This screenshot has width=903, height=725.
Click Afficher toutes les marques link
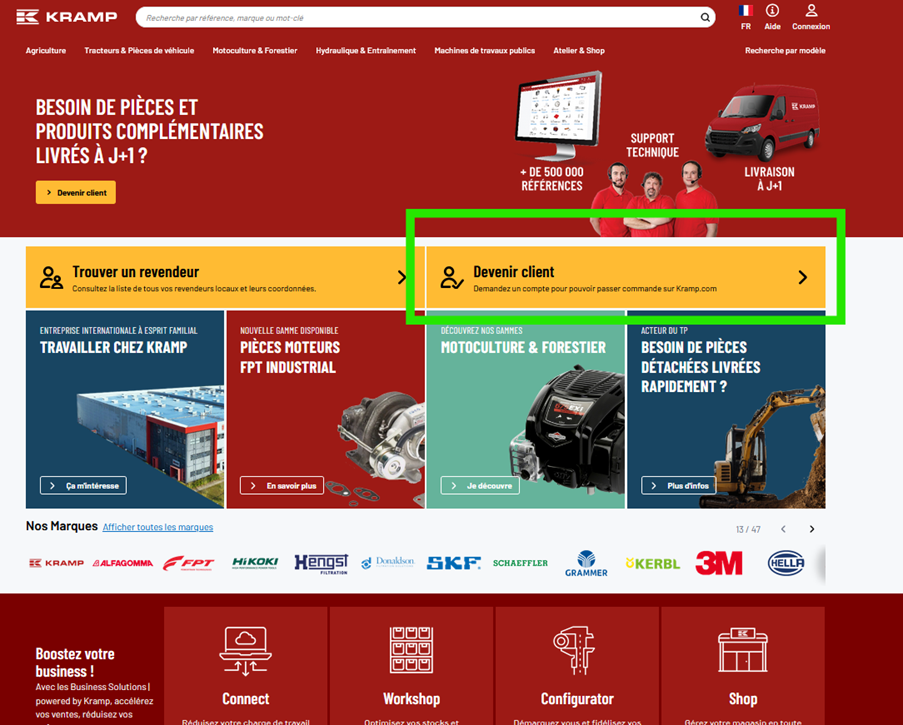(x=158, y=527)
